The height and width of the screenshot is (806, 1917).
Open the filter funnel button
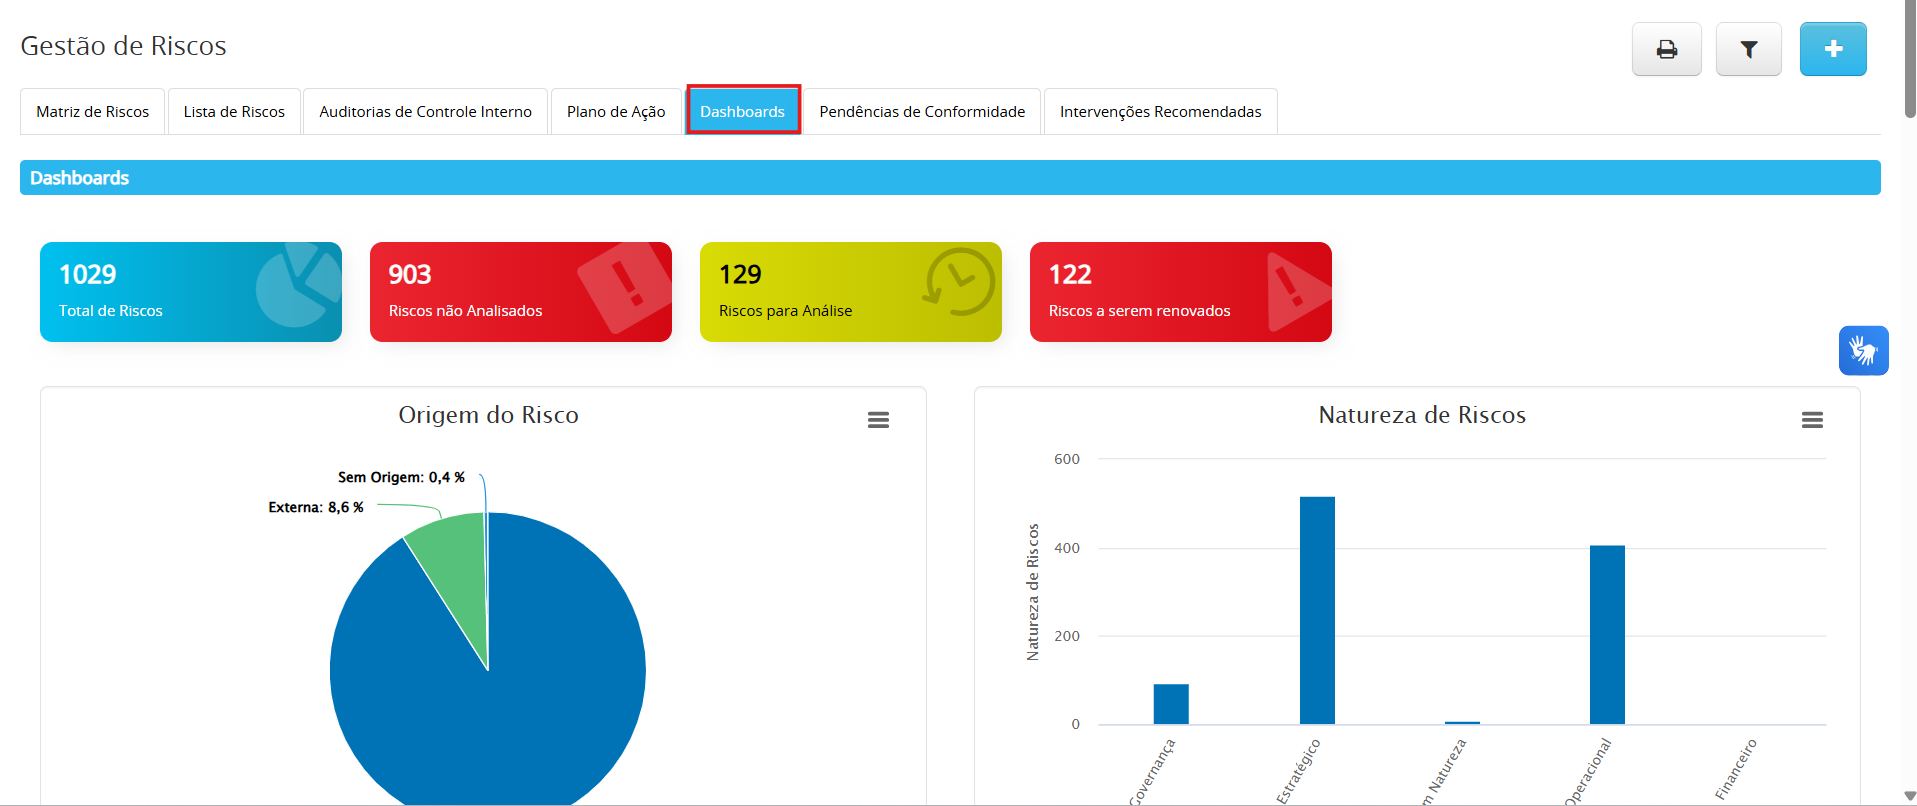tap(1748, 49)
